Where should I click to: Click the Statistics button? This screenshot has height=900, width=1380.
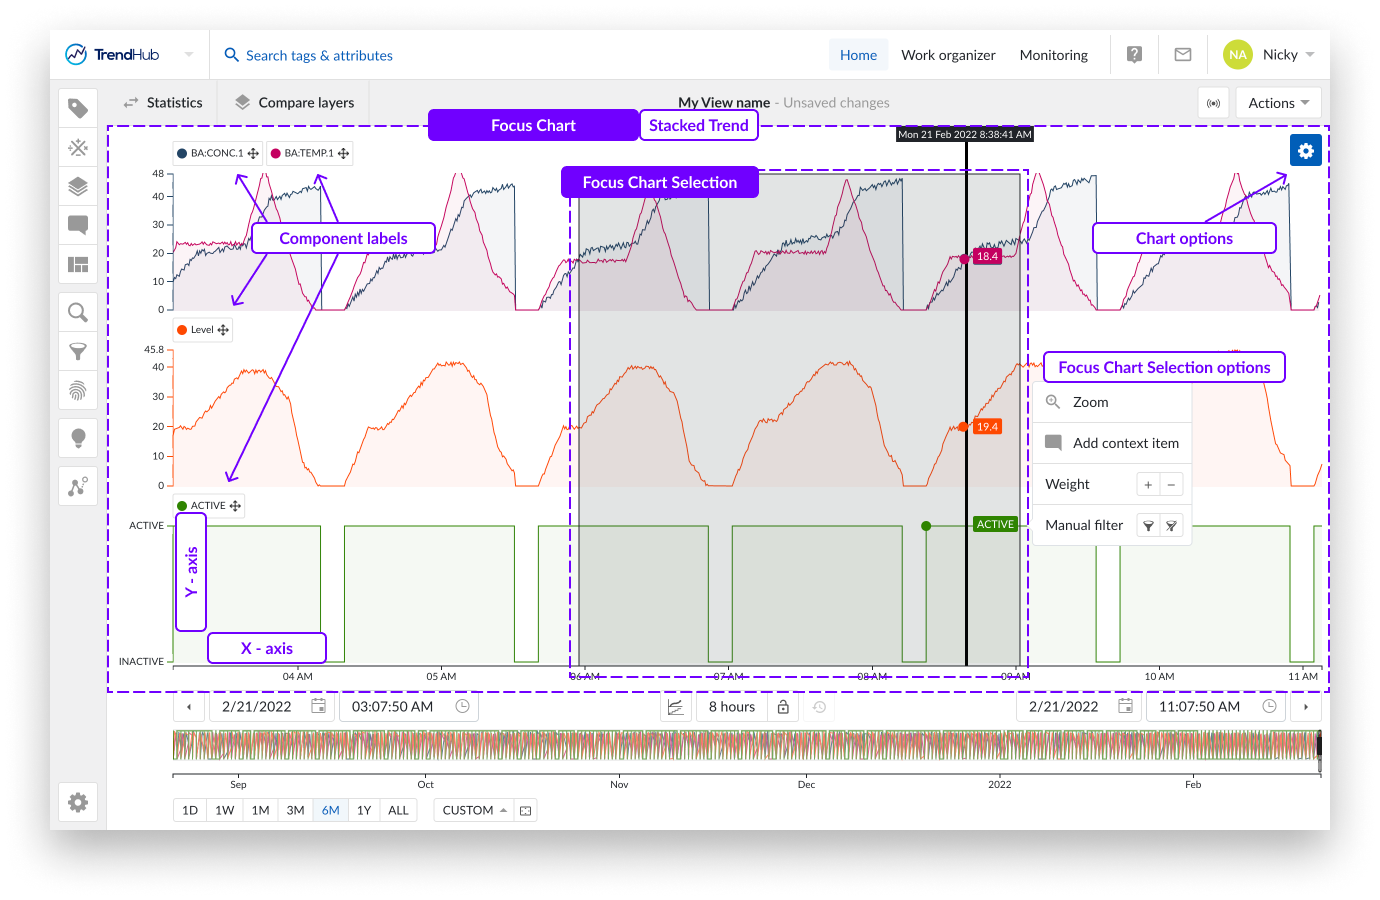(x=163, y=103)
